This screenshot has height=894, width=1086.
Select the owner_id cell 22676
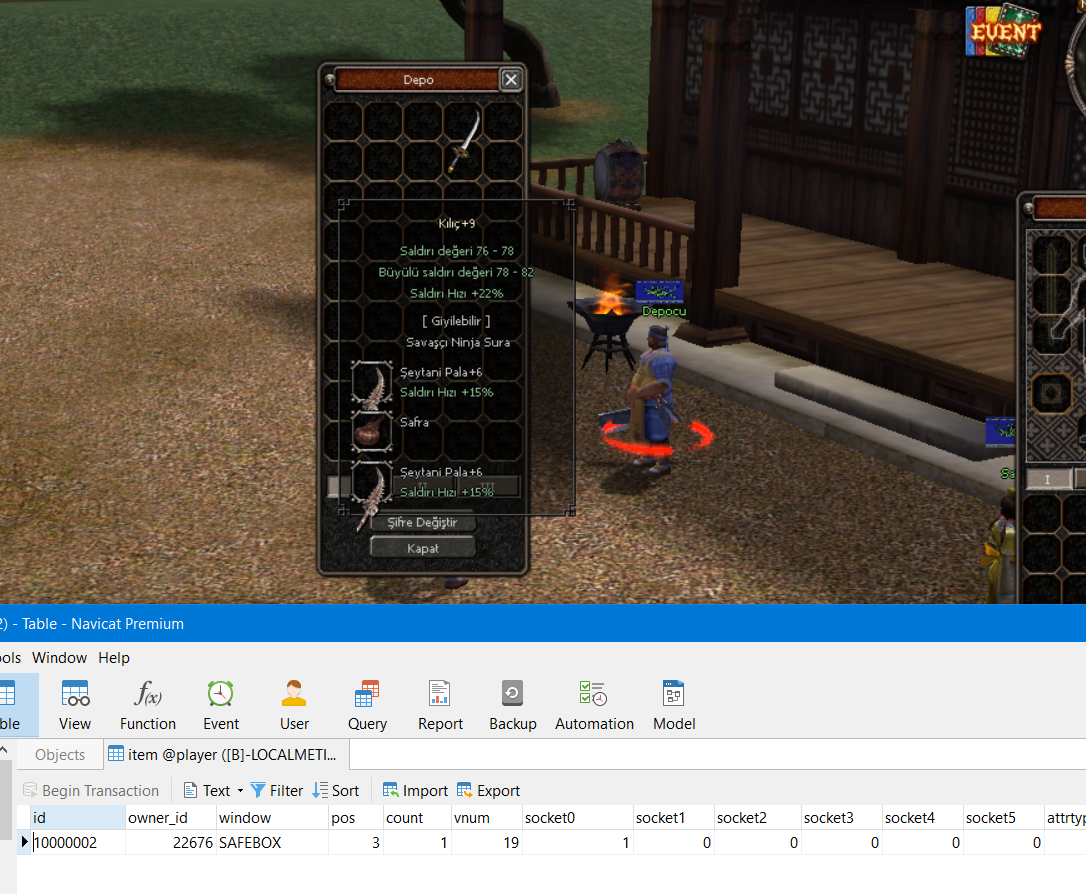coord(170,843)
